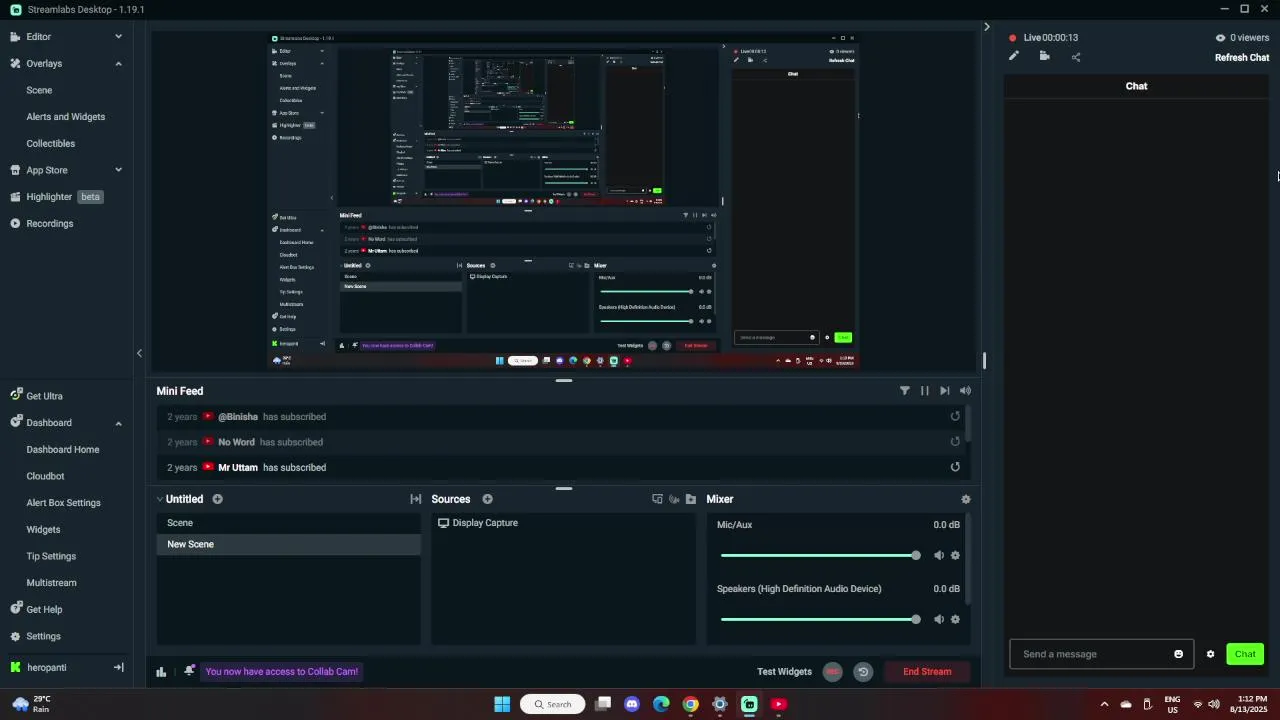Start recording with REC button
The image size is (1280, 720).
832,672
